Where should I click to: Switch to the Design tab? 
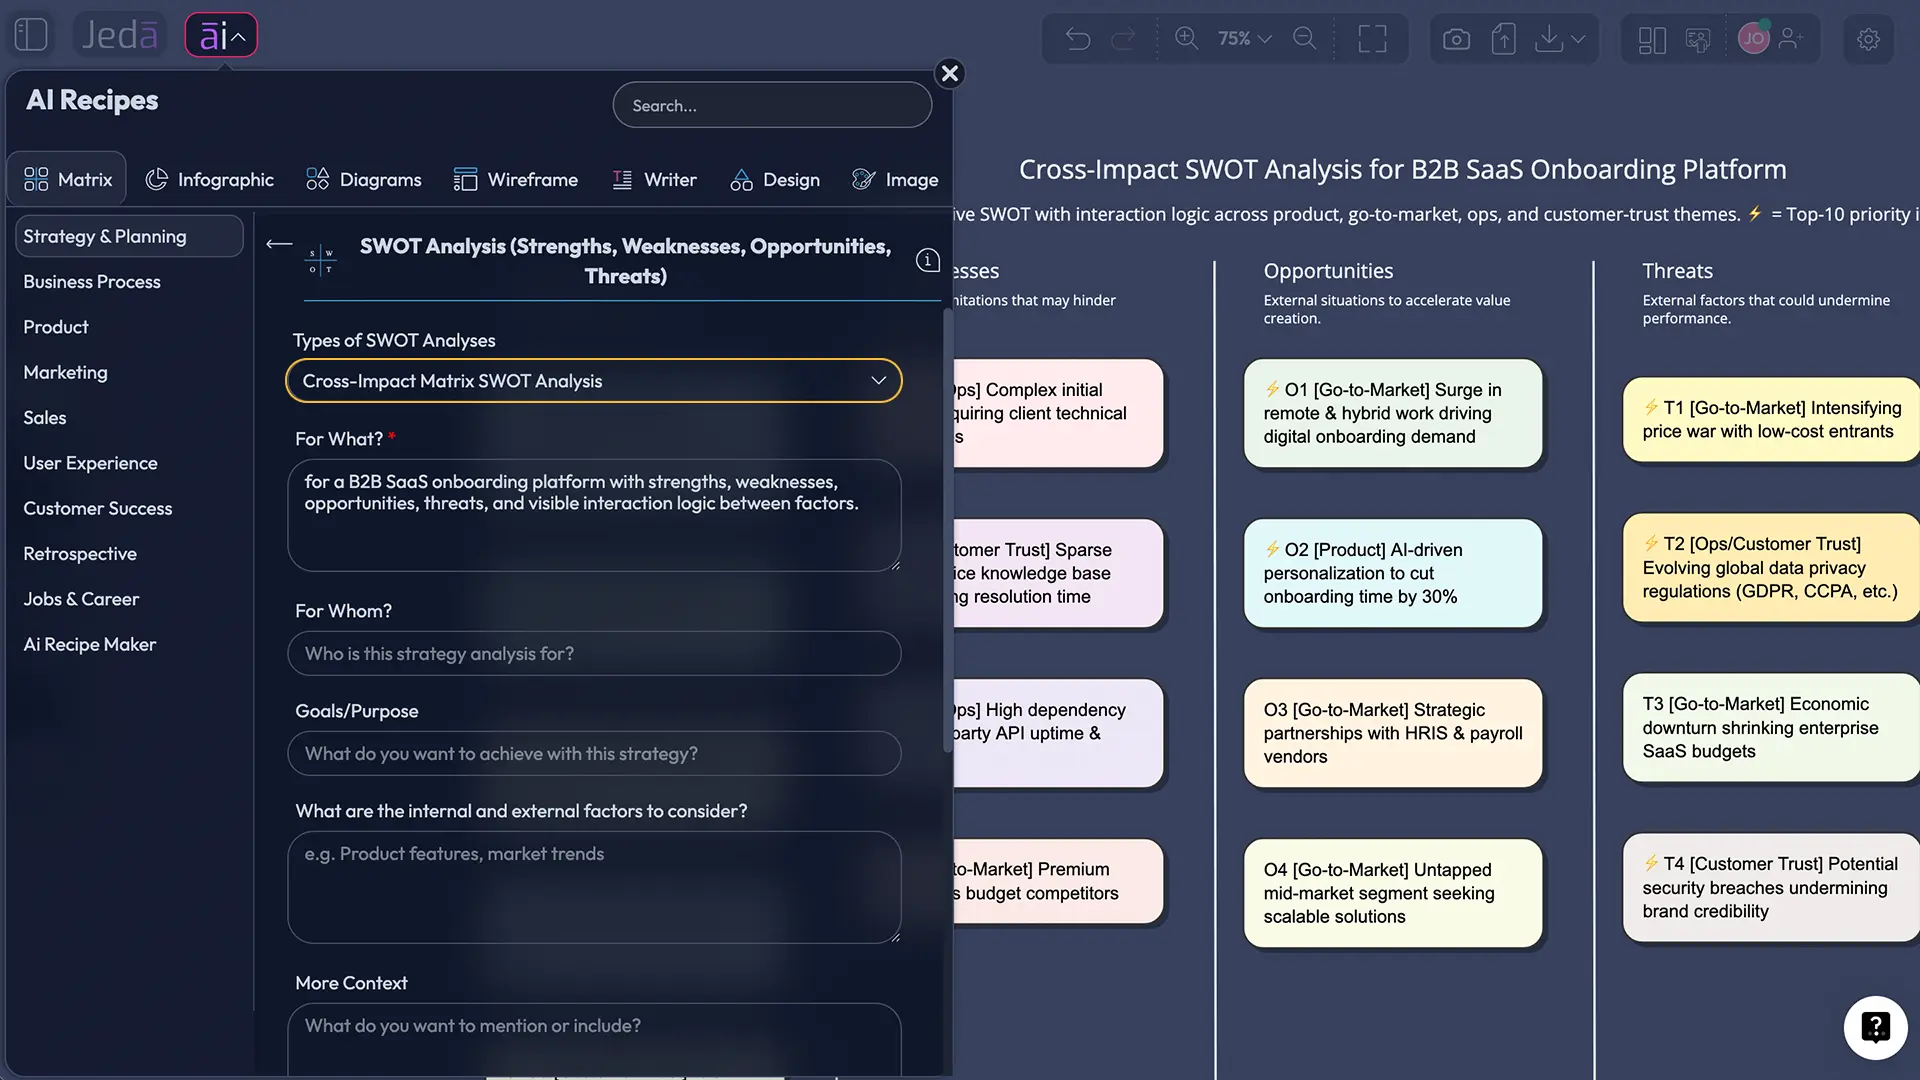point(775,179)
